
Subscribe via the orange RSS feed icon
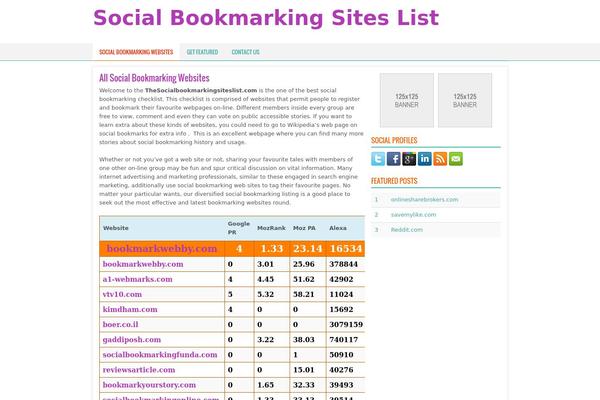(440, 159)
